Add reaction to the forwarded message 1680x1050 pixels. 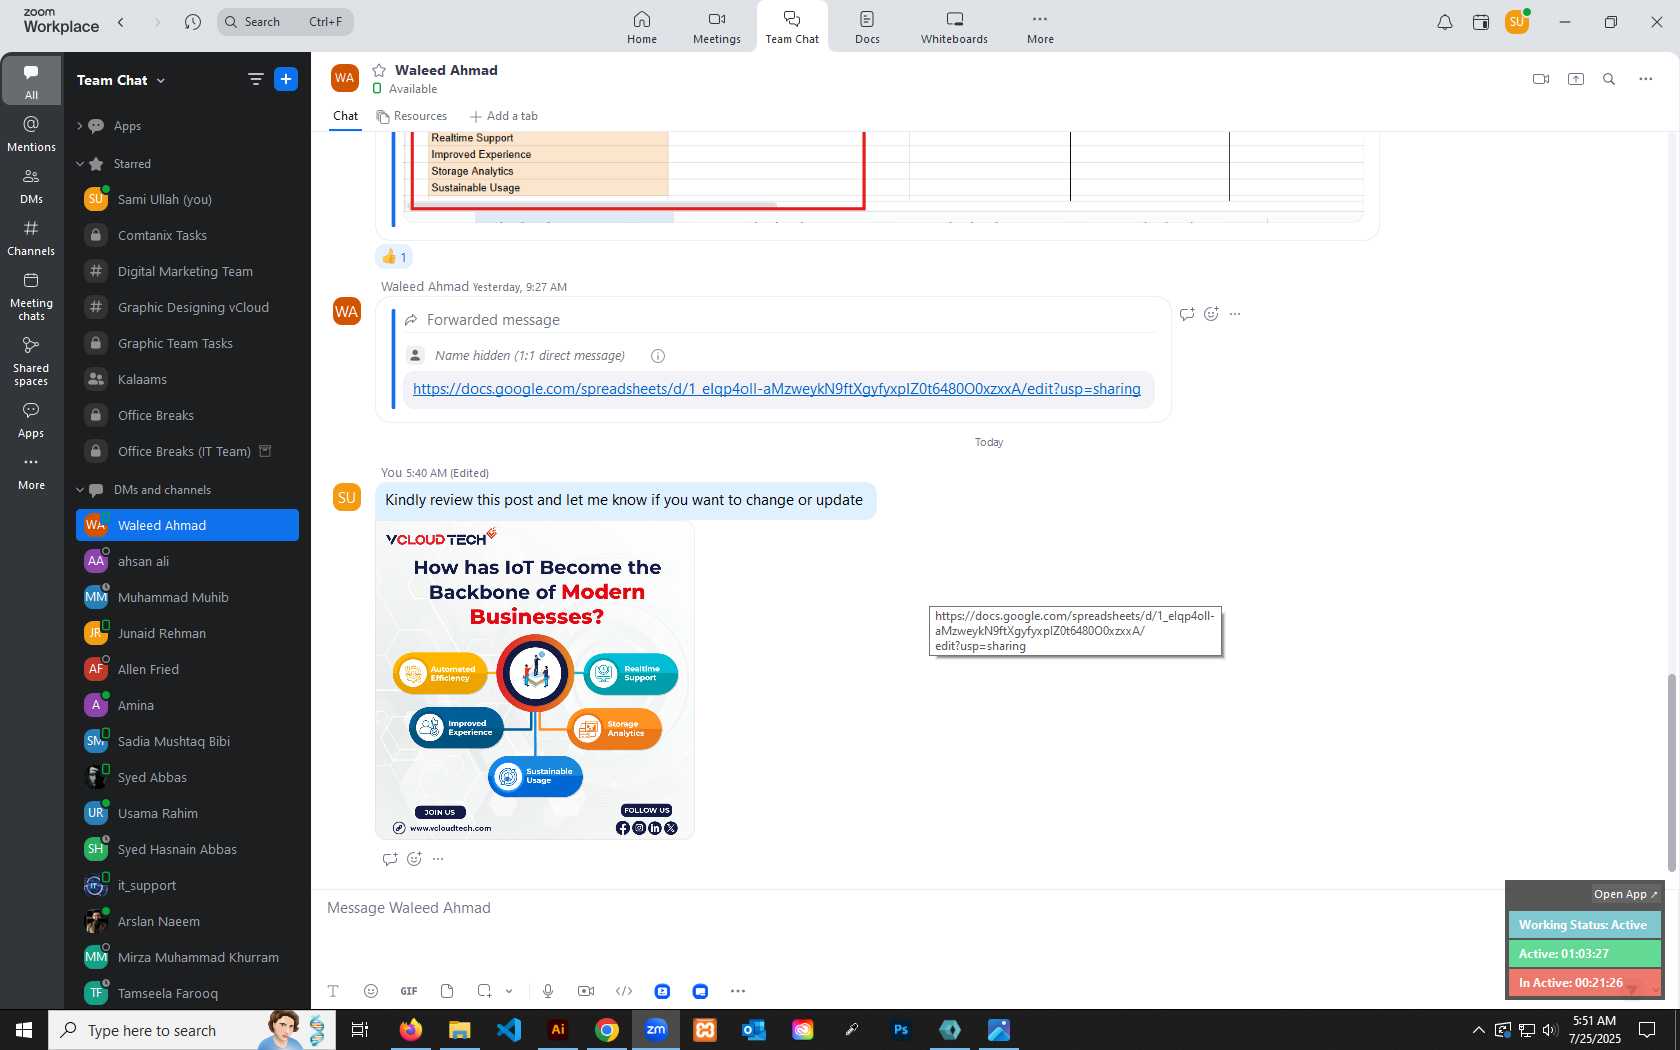[x=1211, y=314]
